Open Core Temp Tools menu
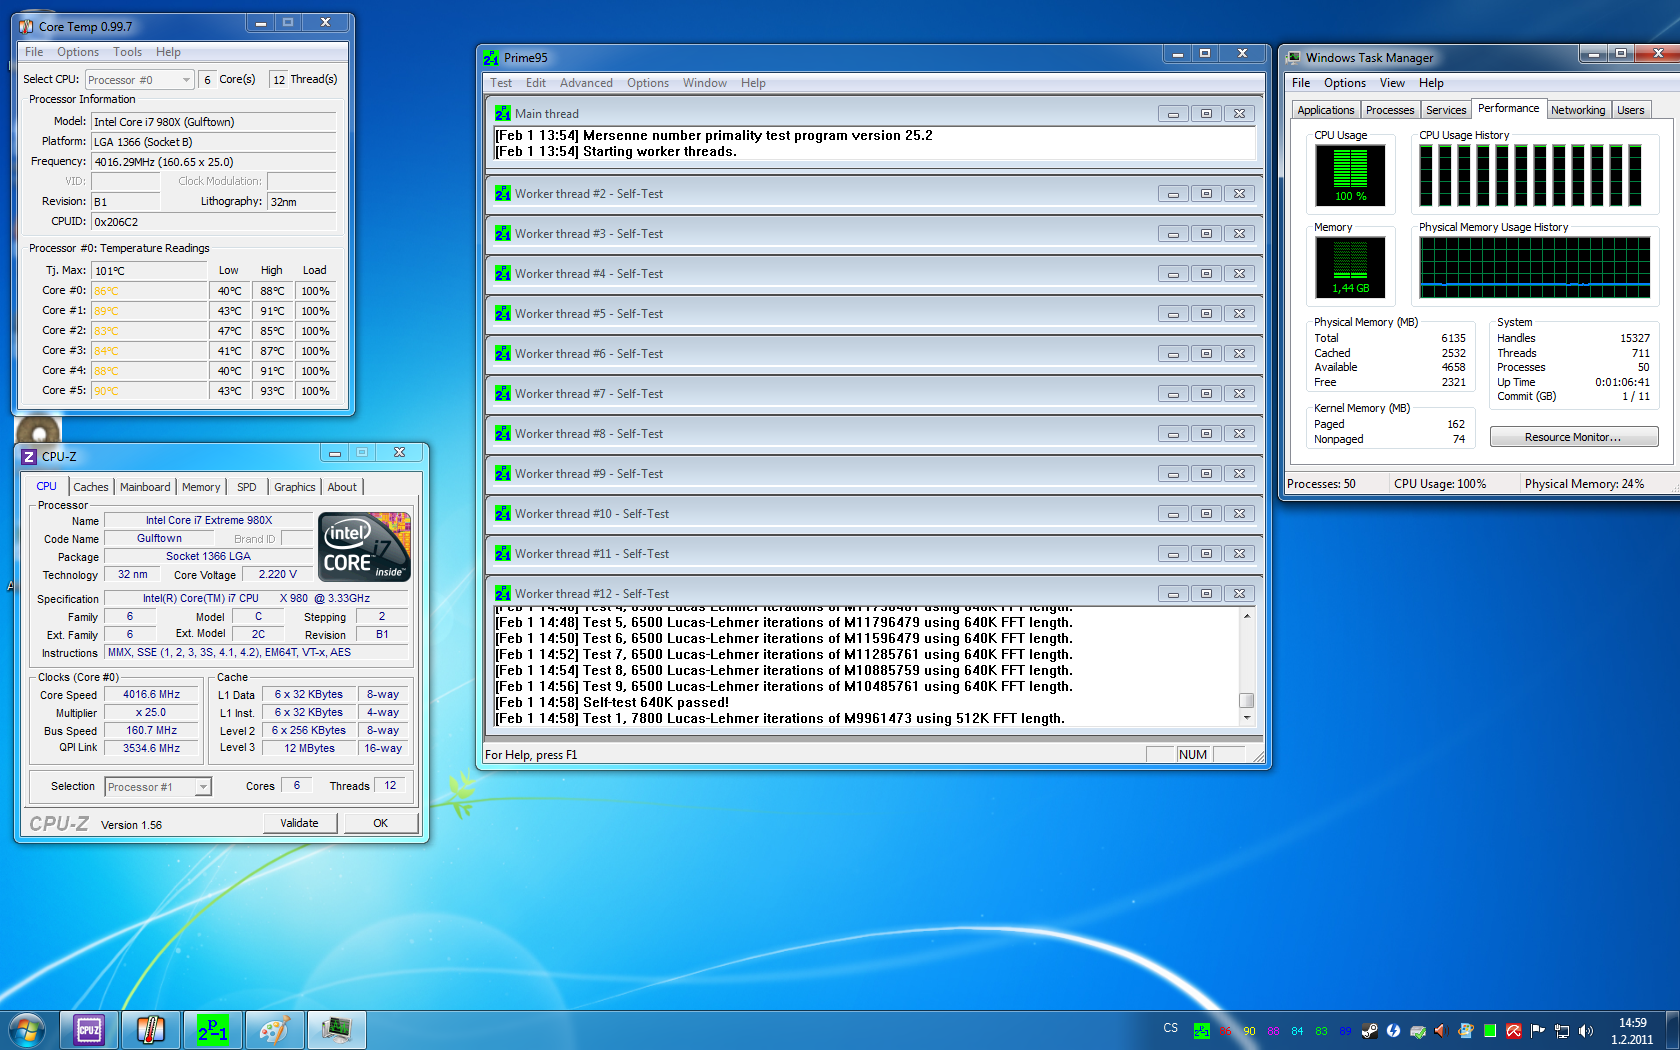The height and width of the screenshot is (1050, 1680). click(127, 52)
